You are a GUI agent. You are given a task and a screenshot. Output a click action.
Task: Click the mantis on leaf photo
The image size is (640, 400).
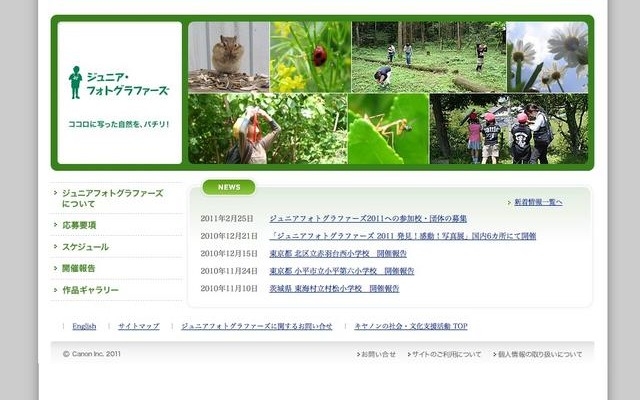(x=389, y=129)
